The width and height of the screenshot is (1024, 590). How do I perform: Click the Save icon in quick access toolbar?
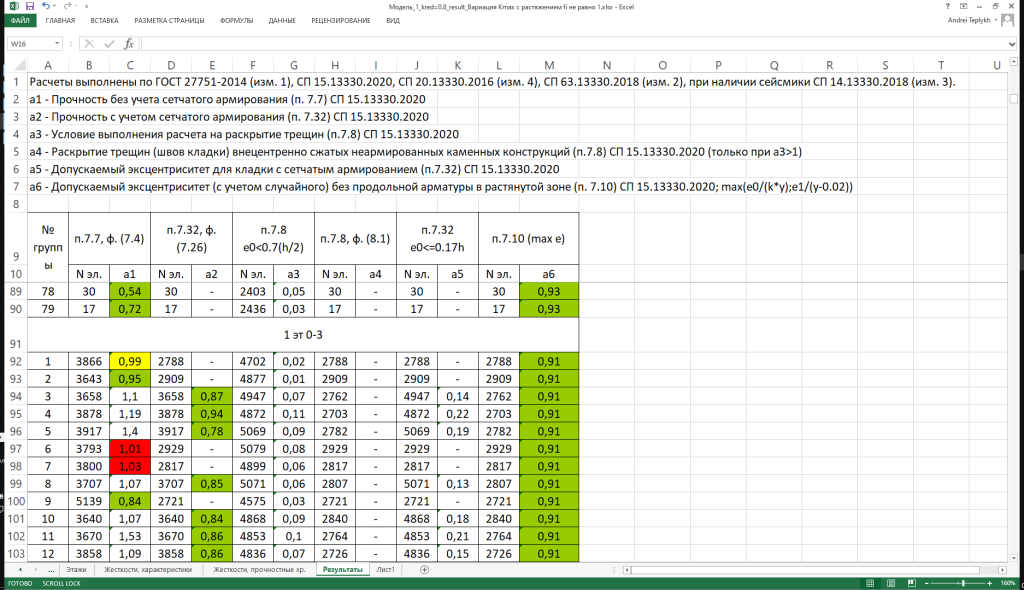coord(31,6)
